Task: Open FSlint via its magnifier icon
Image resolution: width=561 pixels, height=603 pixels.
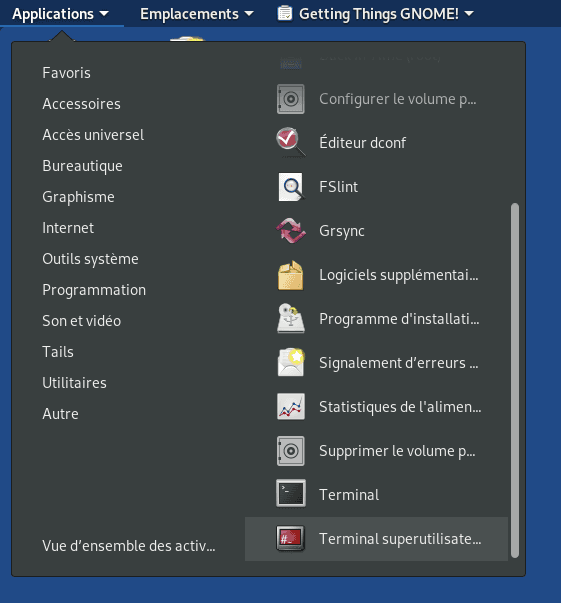Action: (291, 187)
